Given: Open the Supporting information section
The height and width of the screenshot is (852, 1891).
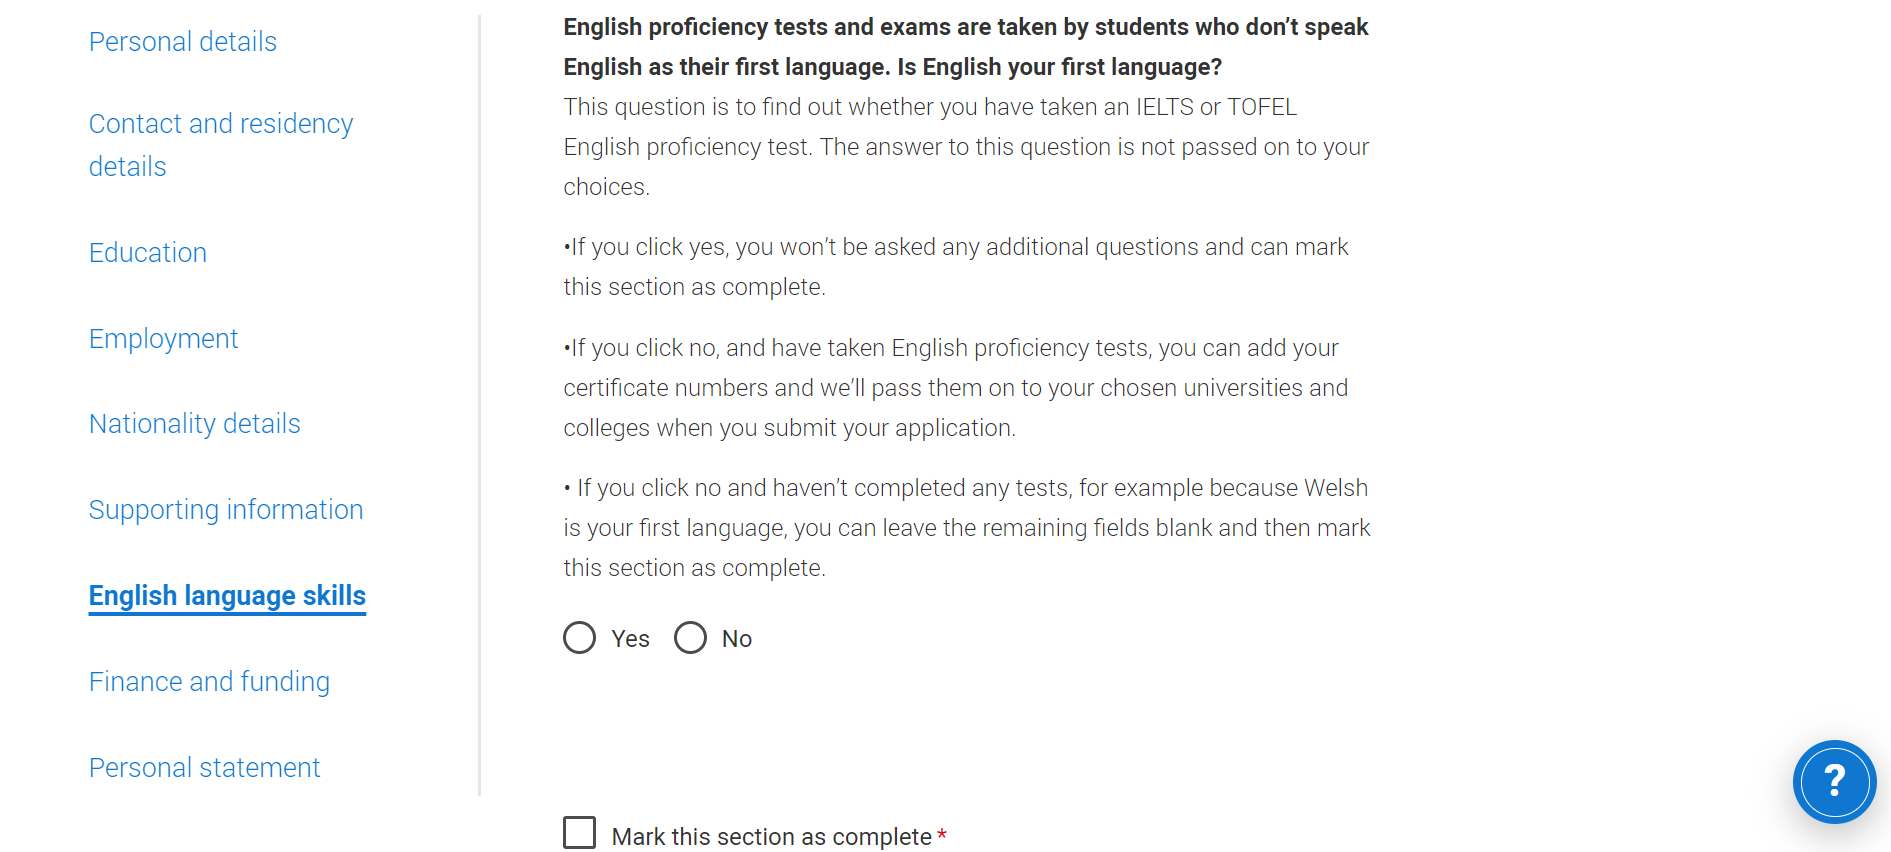Looking at the screenshot, I should click(226, 510).
